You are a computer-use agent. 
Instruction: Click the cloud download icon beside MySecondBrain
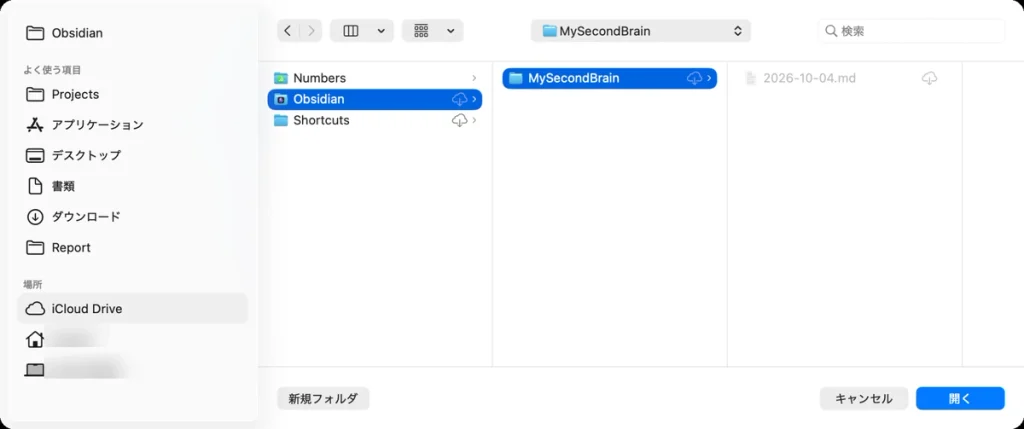(695, 78)
